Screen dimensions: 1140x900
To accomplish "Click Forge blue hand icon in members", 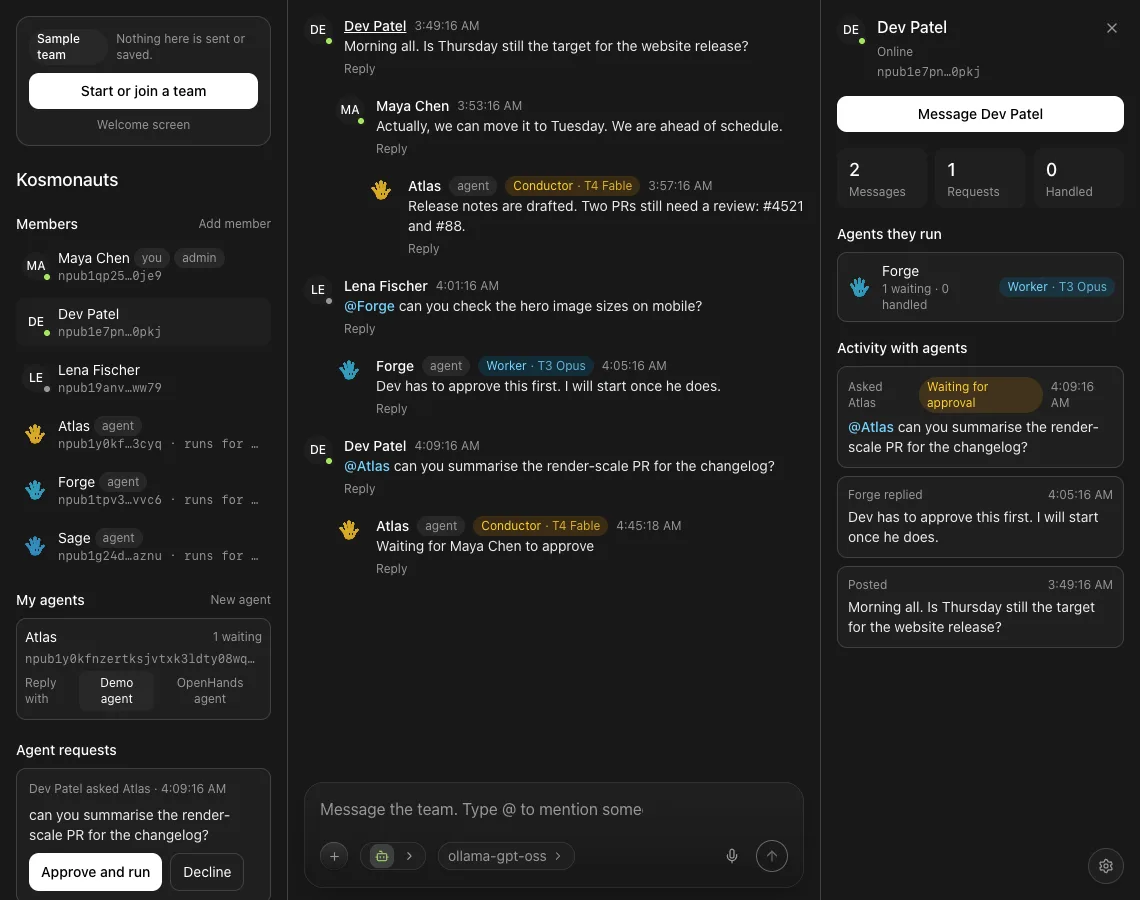I will tap(35, 490).
